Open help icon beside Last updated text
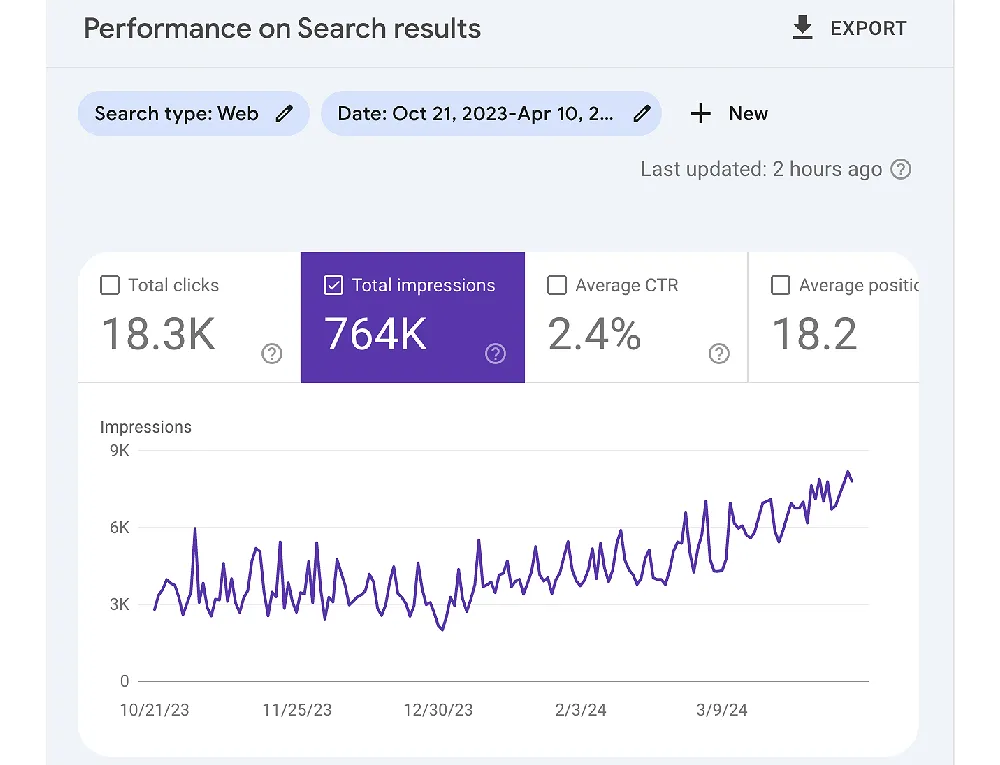 (901, 169)
